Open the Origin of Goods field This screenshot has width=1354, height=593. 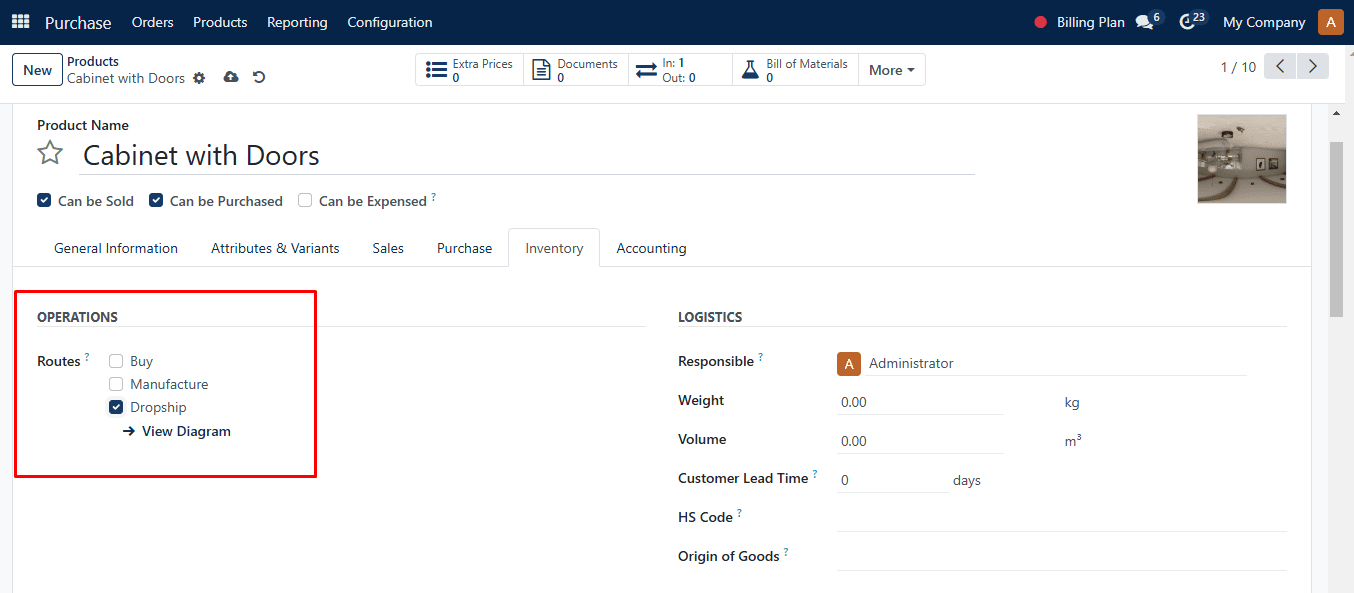click(1062, 556)
